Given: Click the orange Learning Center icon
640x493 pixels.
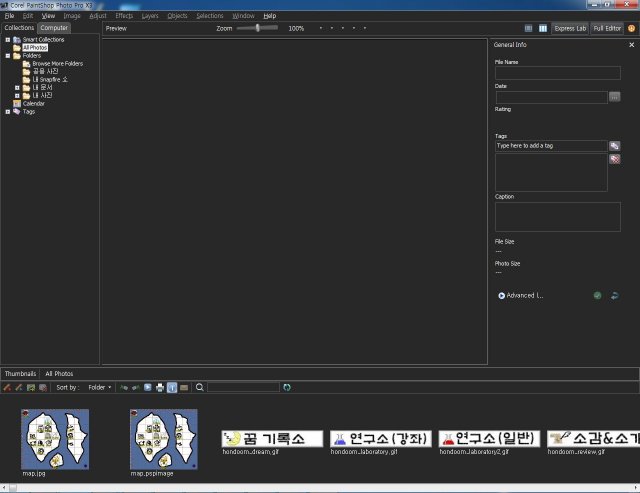Looking at the screenshot, I should click(x=631, y=29).
